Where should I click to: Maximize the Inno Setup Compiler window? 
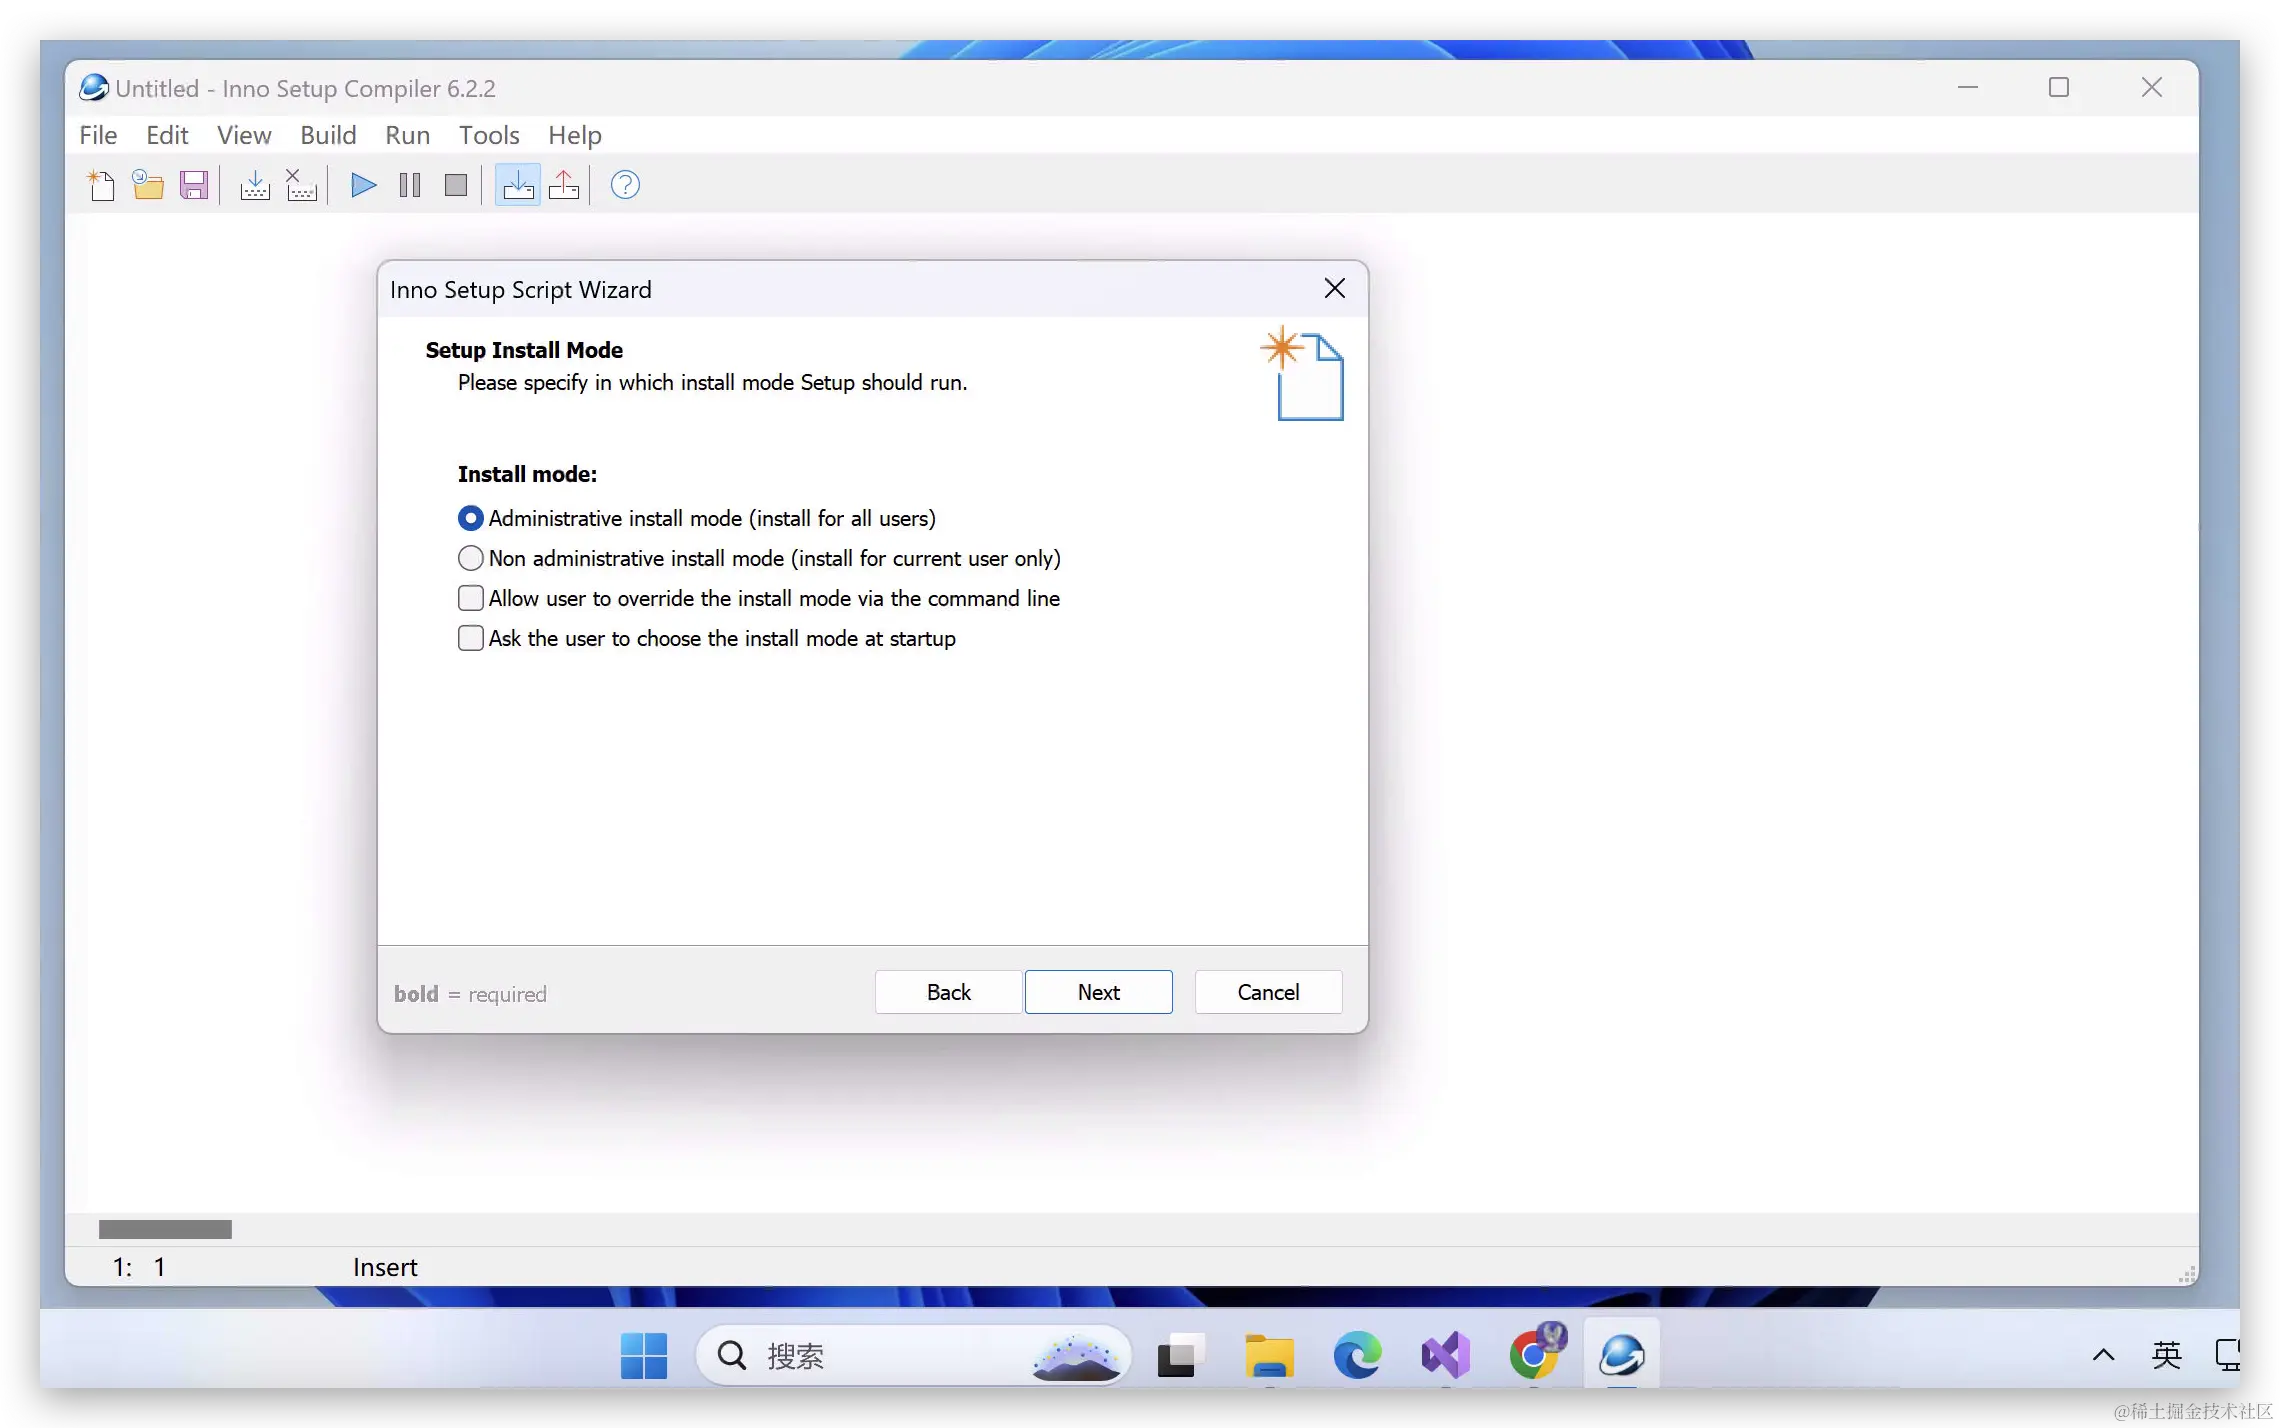tap(2059, 88)
